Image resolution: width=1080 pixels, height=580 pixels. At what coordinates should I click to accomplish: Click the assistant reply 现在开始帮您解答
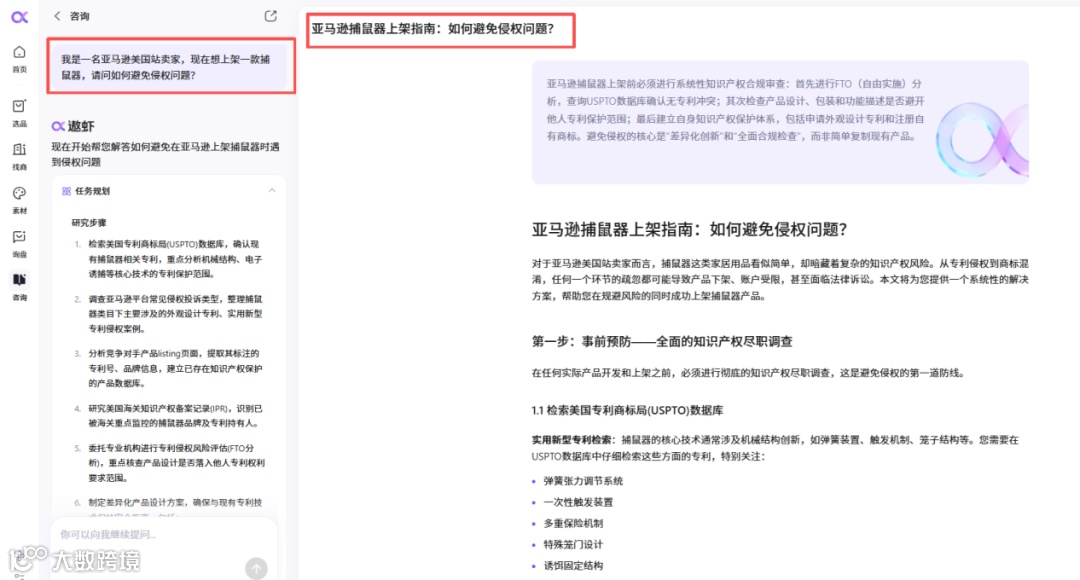tap(165, 154)
